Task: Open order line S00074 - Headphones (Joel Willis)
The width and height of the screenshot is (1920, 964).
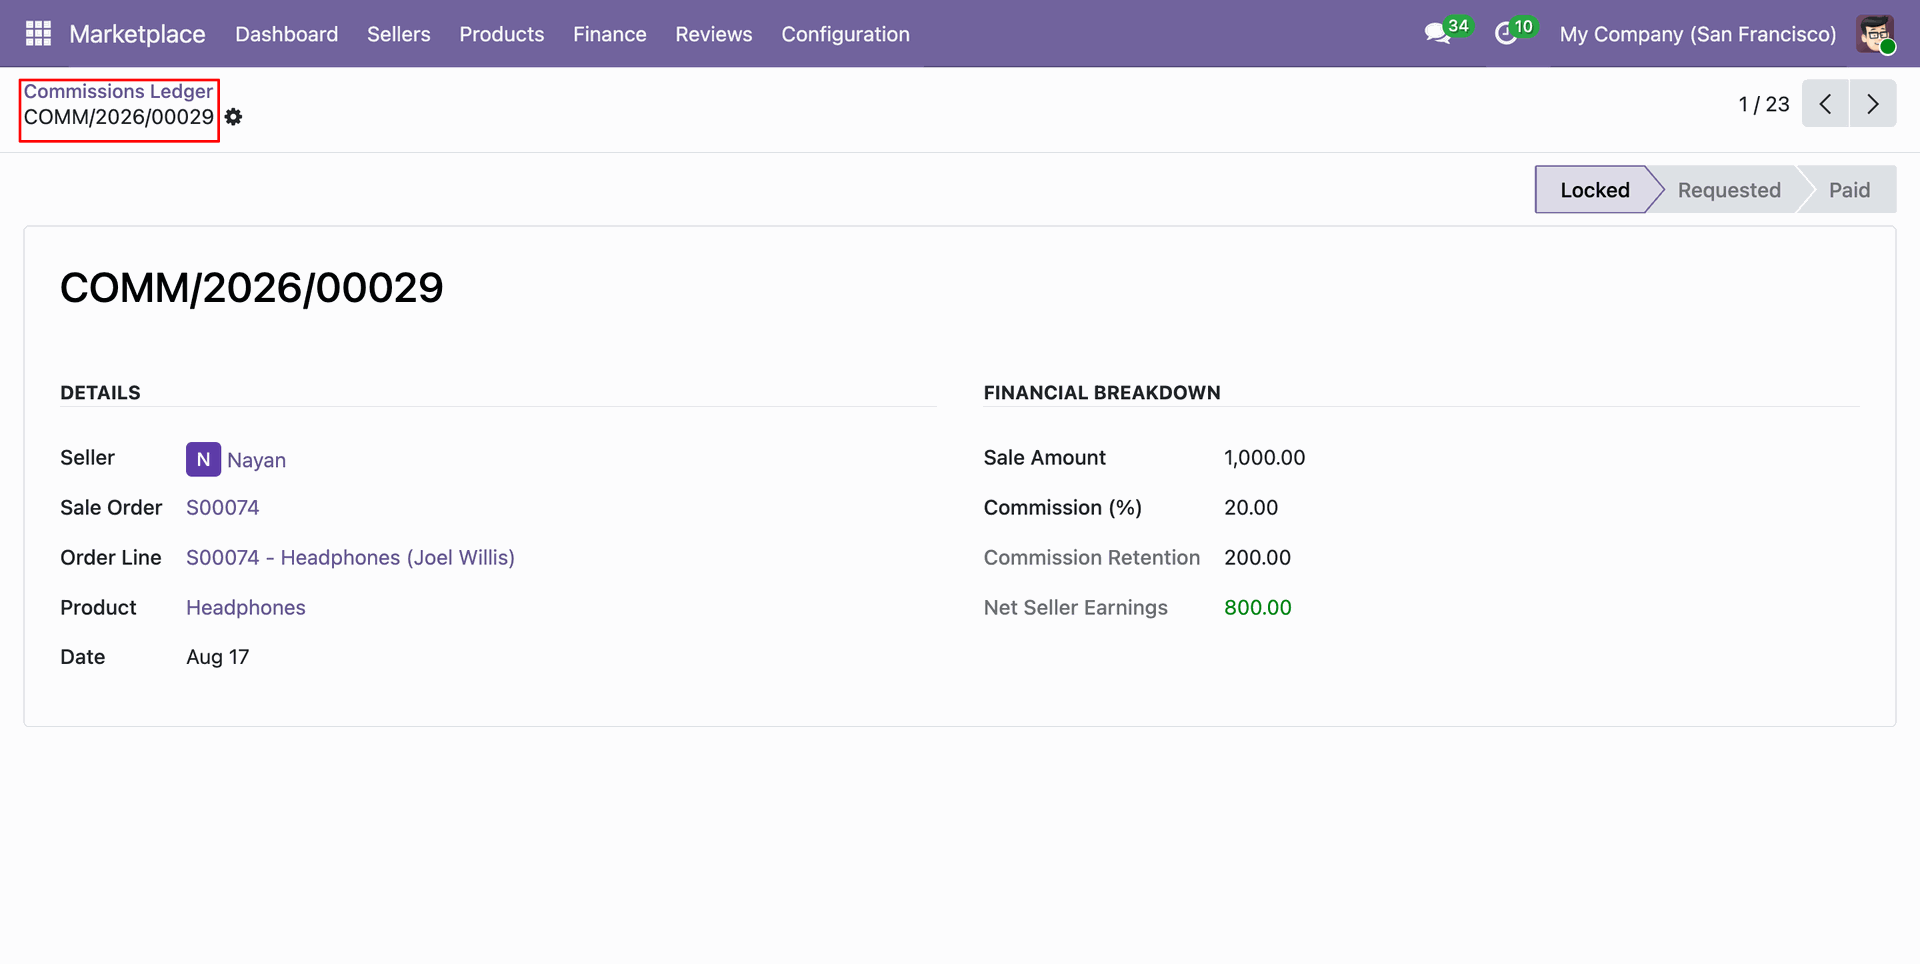Action: click(350, 558)
